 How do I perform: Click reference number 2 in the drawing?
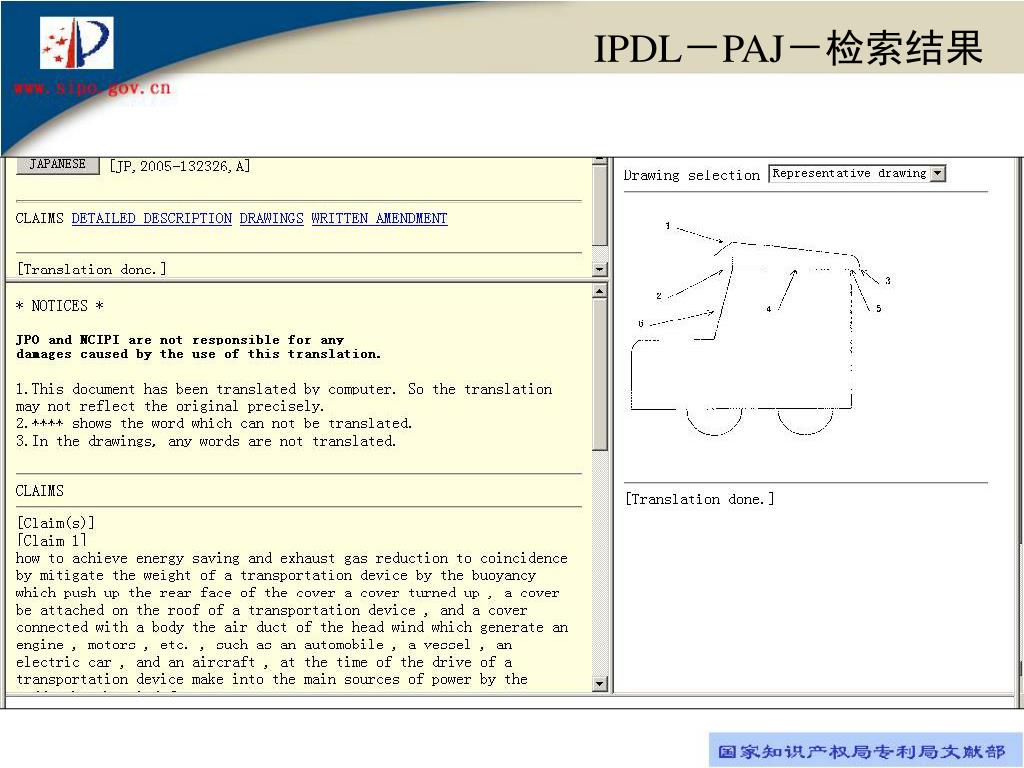(x=658, y=296)
